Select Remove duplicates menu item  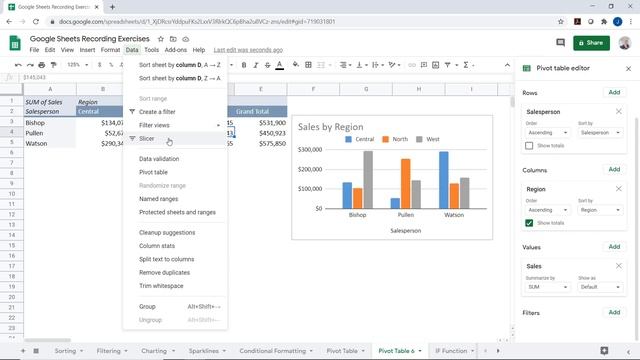coord(175,273)
